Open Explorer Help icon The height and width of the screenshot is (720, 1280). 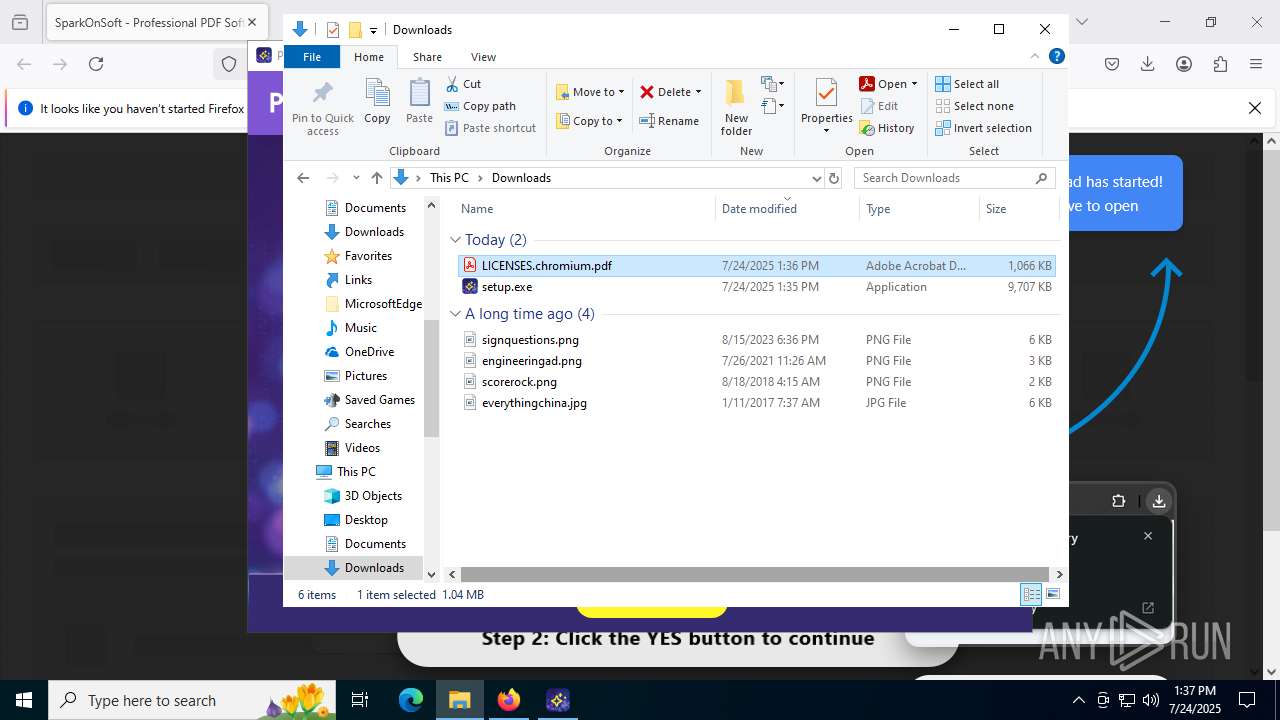[x=1056, y=57]
